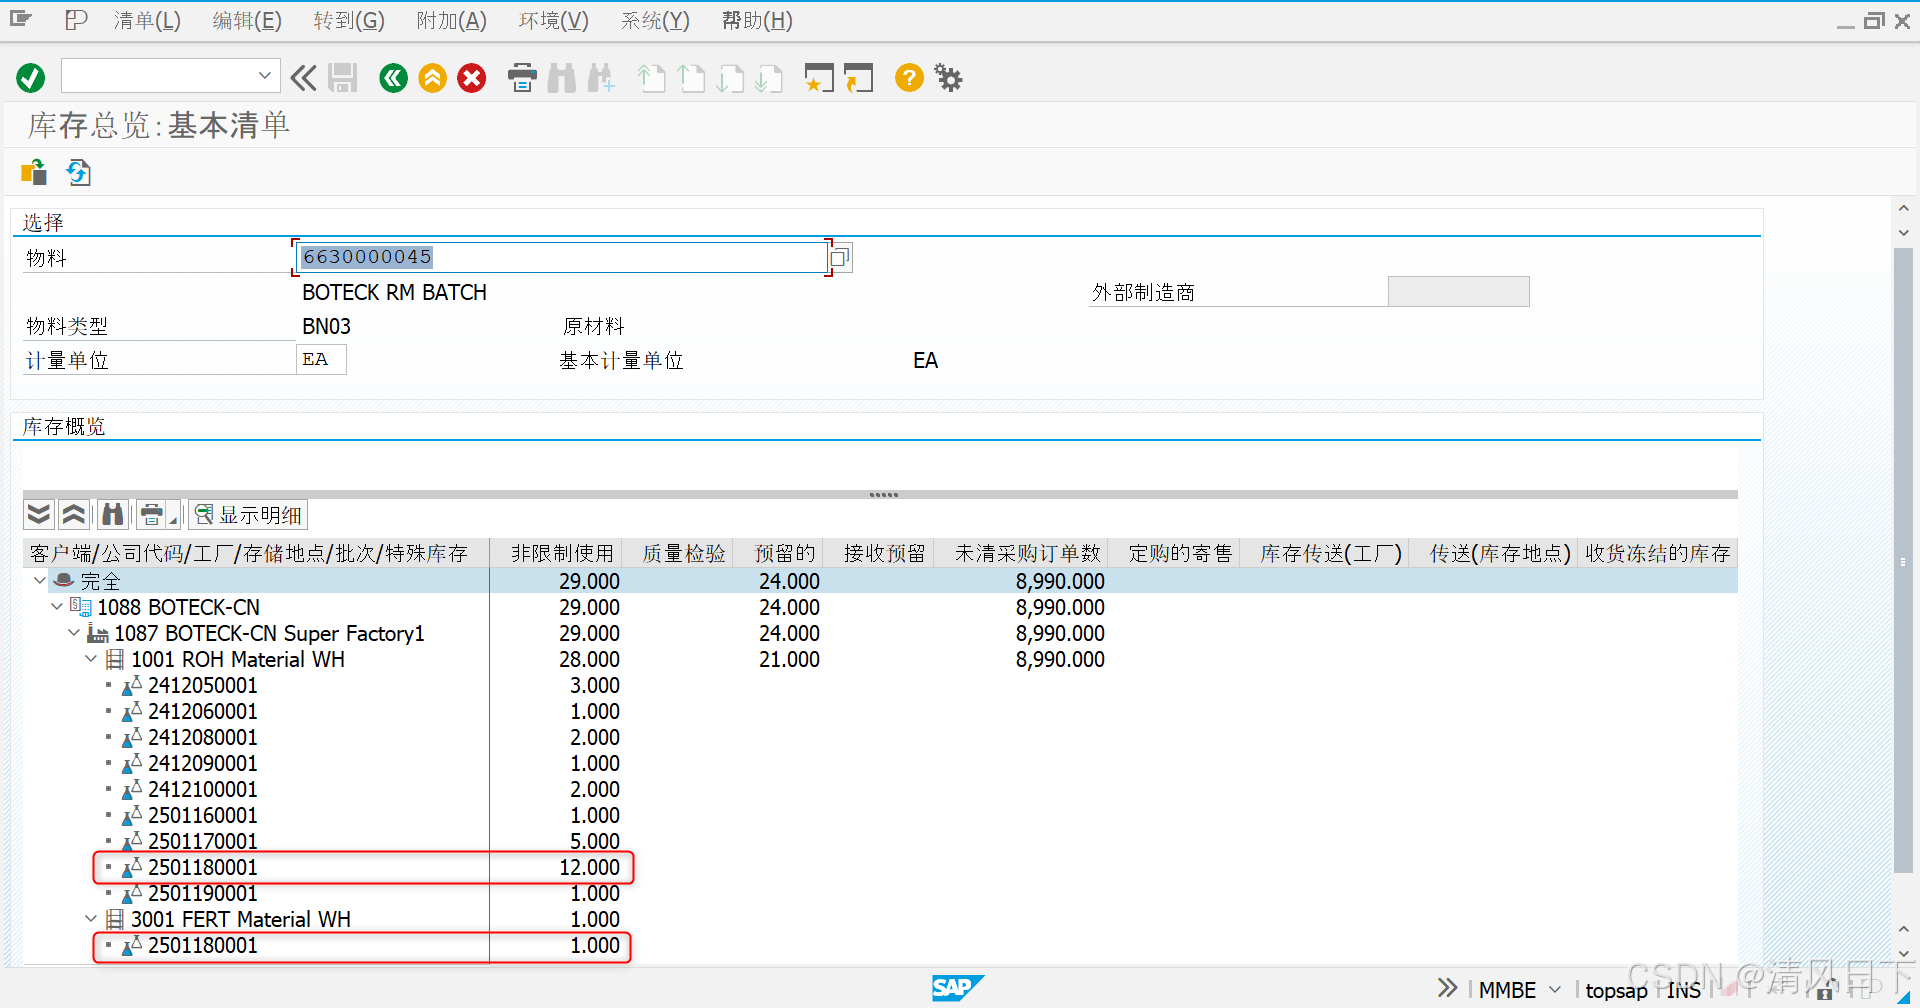Viewport: 1920px width, 1008px height.
Task: Collapse the 1088 BOTECK-CN tree node
Action: (57, 606)
